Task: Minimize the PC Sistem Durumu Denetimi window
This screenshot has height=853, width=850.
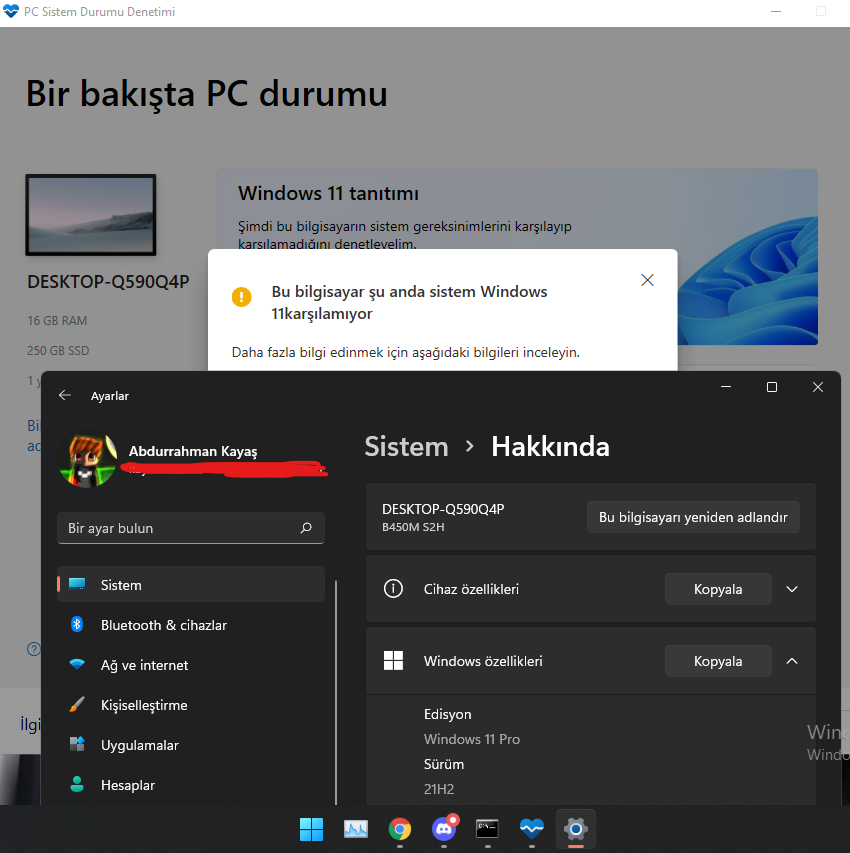Action: tap(776, 11)
